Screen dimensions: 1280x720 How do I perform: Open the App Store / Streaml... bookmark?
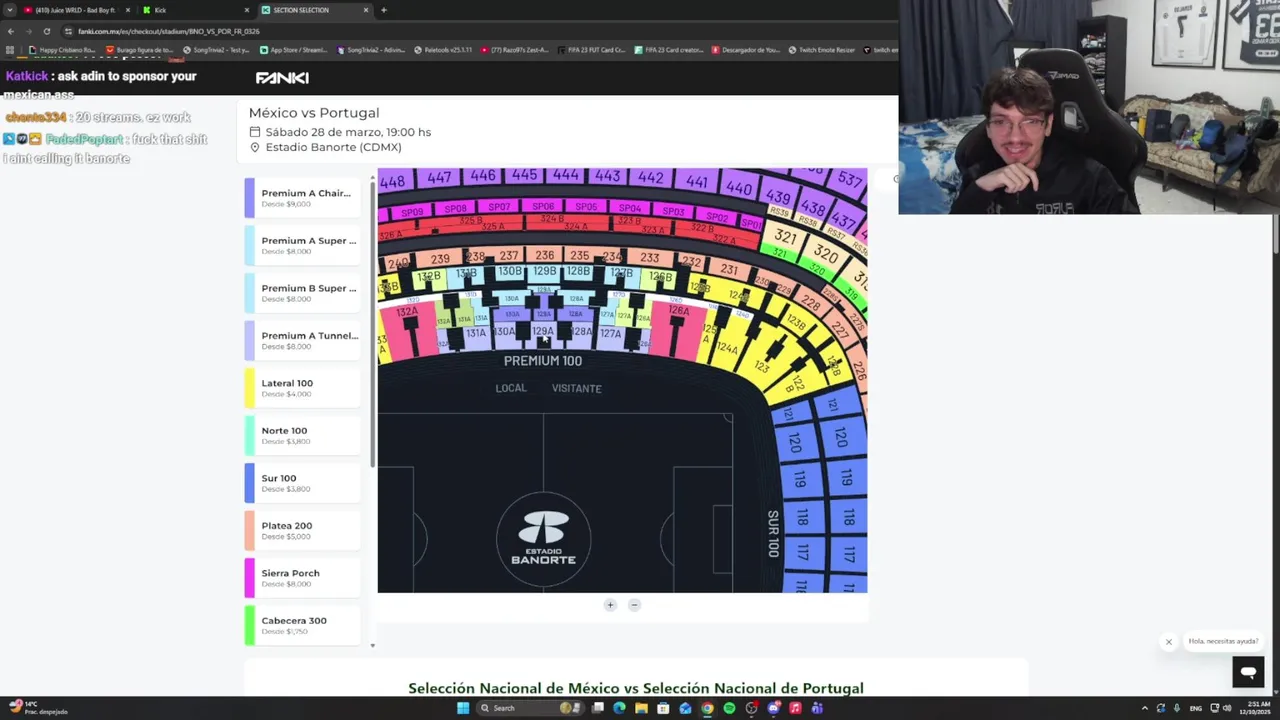coord(293,50)
